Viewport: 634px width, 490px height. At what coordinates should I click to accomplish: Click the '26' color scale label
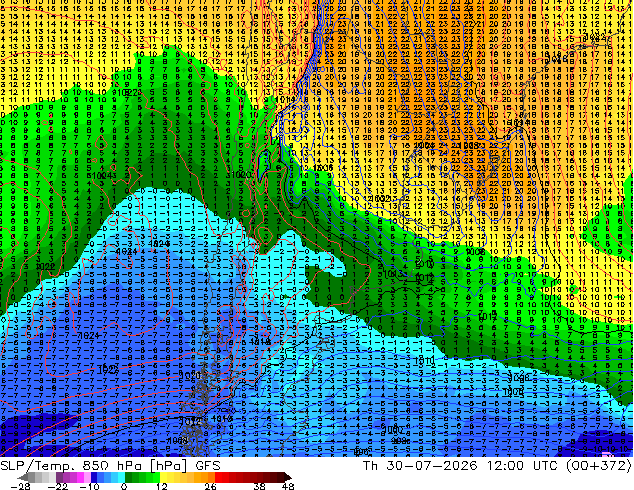pyautogui.click(x=210, y=486)
